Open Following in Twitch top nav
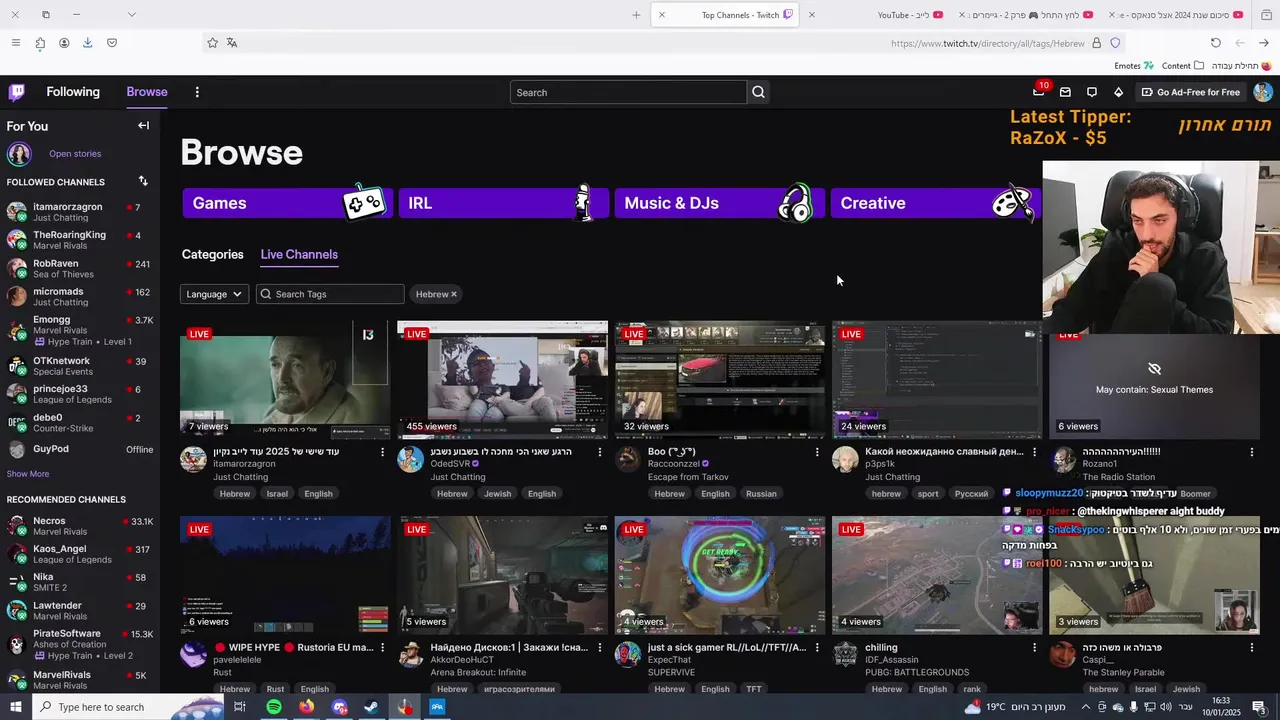 click(x=73, y=92)
